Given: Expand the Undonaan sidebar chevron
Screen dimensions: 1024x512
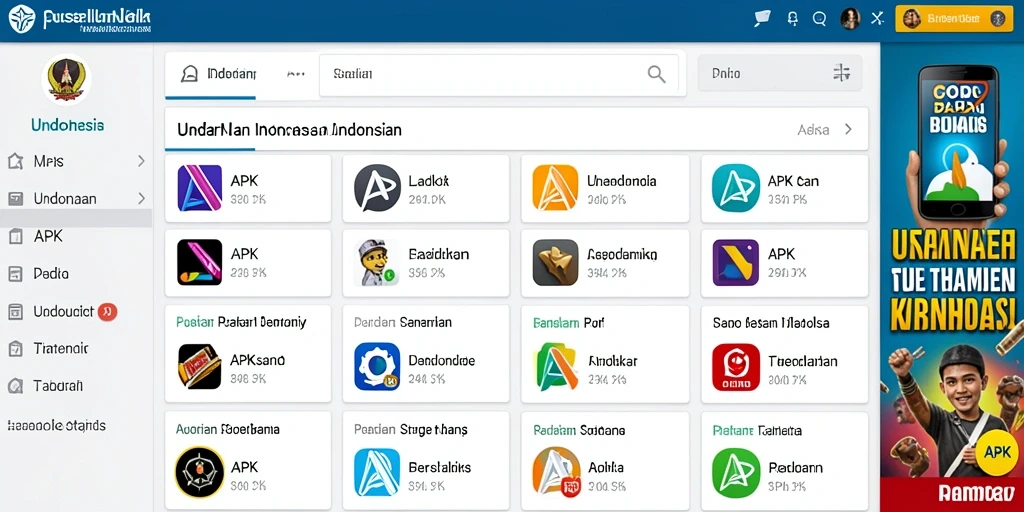Looking at the screenshot, I should coord(141,199).
